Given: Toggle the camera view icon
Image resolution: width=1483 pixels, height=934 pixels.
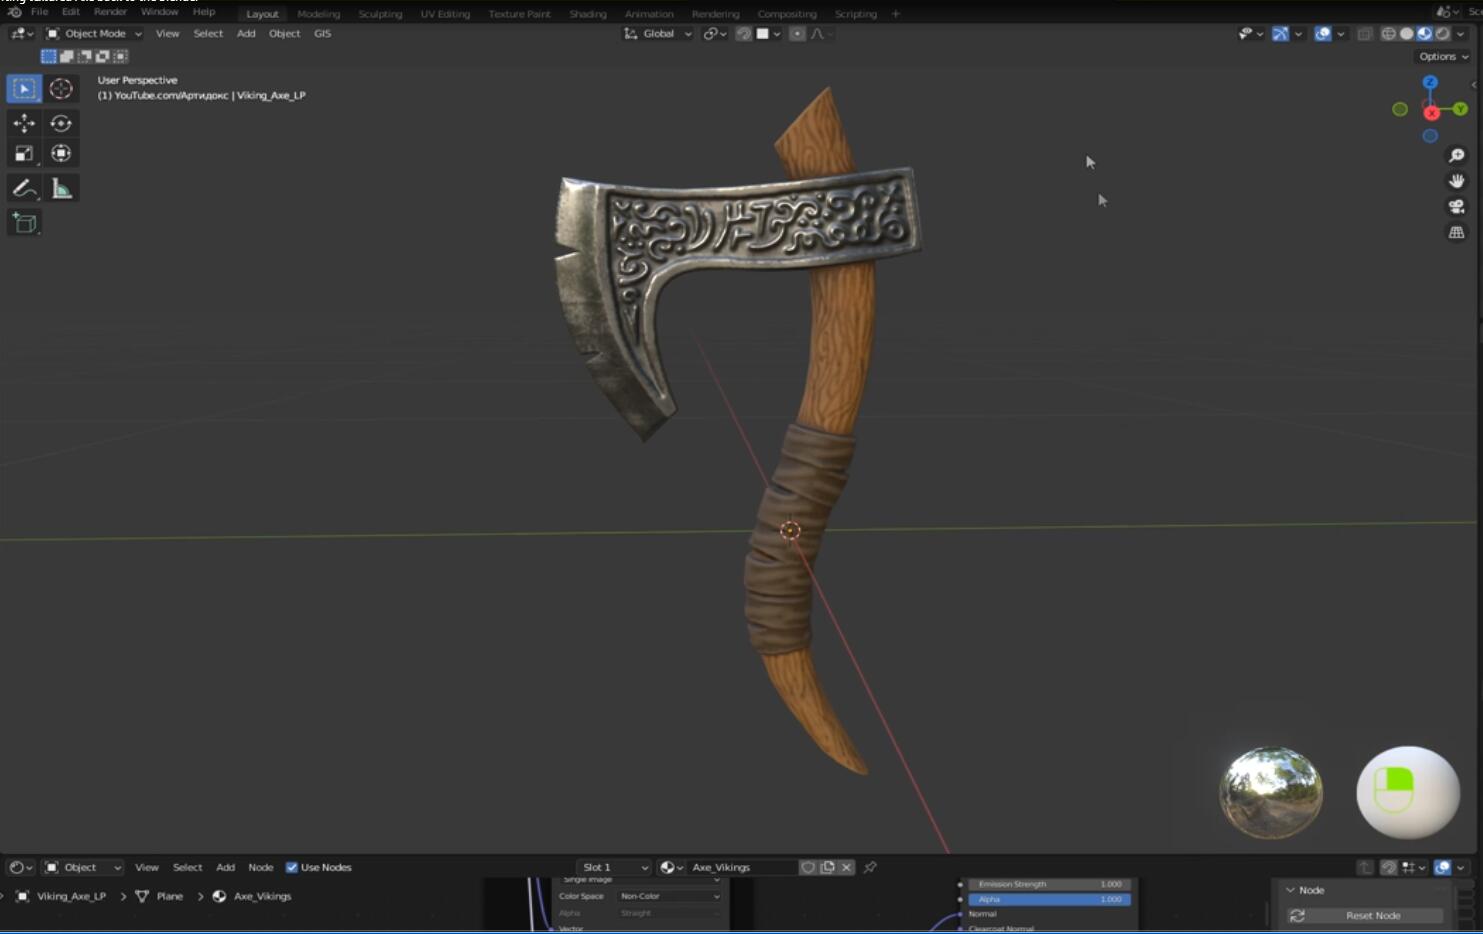Looking at the screenshot, I should (x=1457, y=207).
